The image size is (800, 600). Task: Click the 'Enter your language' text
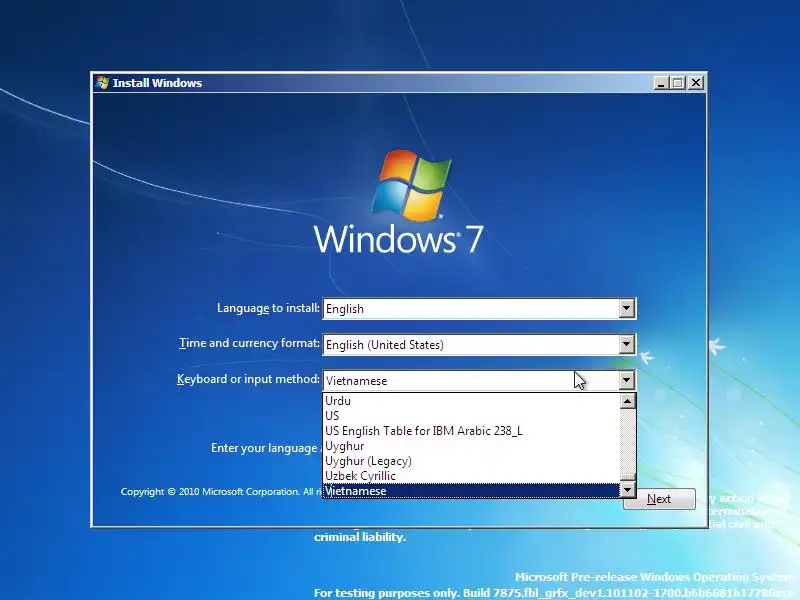(266, 448)
